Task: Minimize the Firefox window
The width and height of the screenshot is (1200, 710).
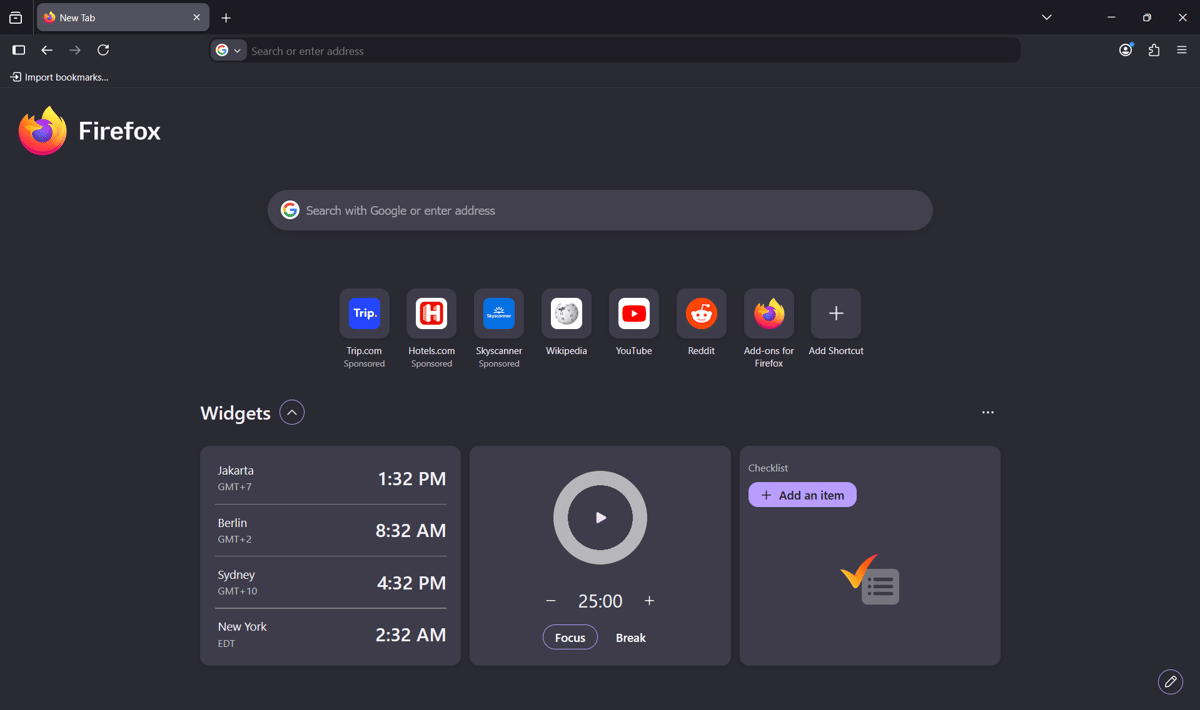Action: tap(1111, 18)
